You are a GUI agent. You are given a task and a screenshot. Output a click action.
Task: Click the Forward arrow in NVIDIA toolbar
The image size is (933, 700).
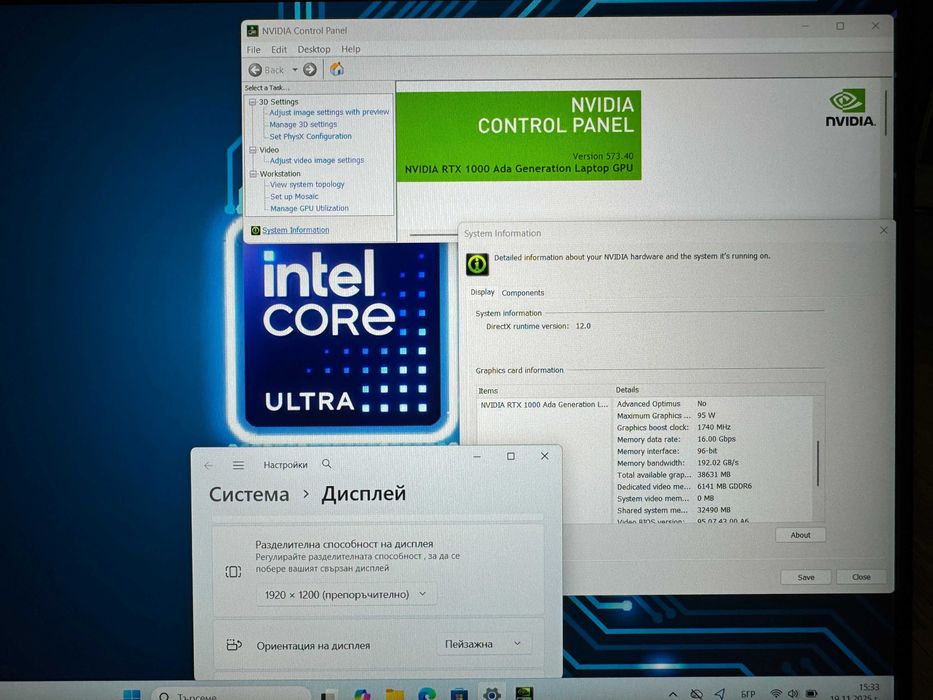point(309,70)
